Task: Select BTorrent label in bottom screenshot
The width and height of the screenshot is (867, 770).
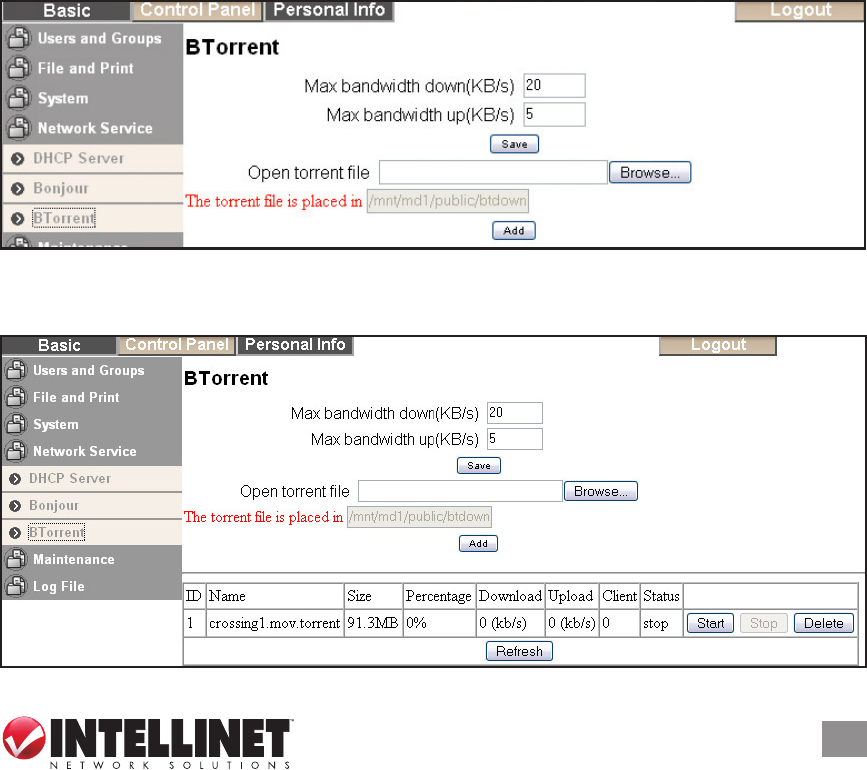Action: click(57, 532)
